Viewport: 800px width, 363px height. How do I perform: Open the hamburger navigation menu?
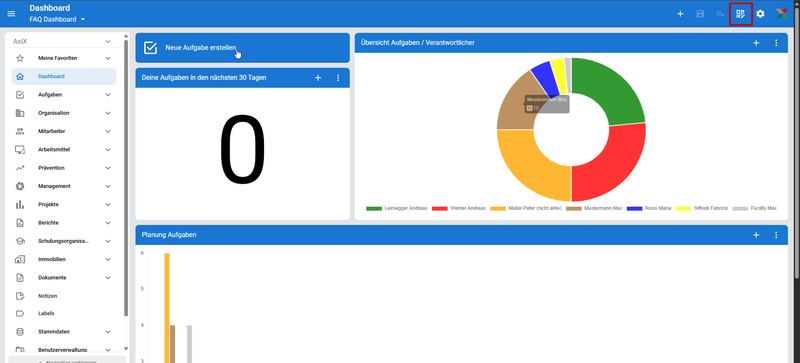(11, 14)
